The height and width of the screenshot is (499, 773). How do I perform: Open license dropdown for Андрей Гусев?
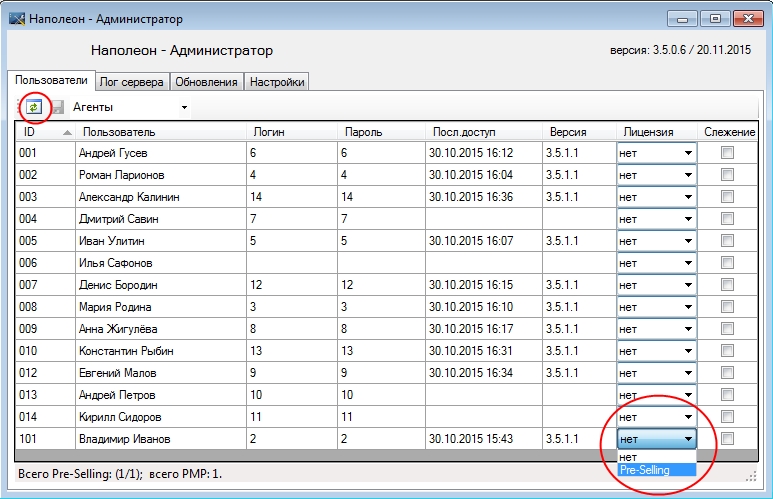[688, 153]
